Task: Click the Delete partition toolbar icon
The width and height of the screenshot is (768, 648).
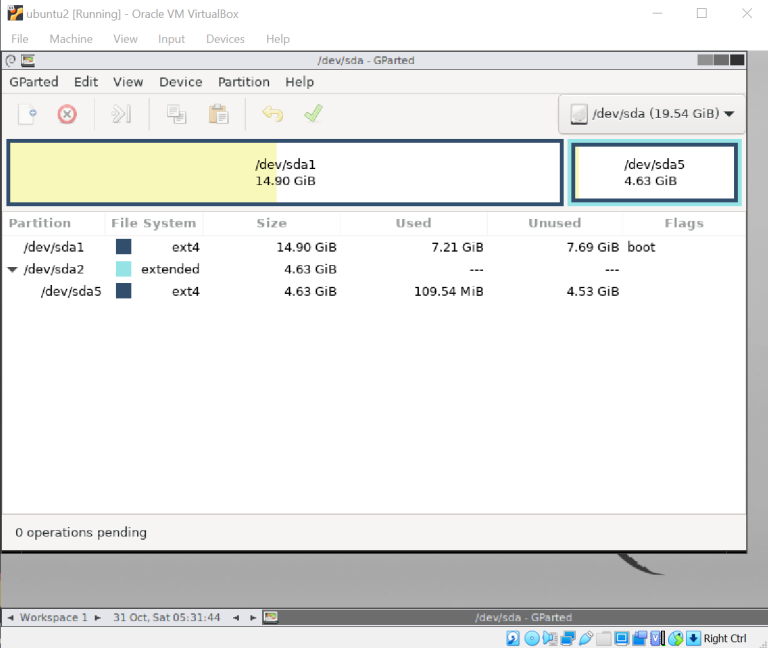Action: click(x=67, y=114)
